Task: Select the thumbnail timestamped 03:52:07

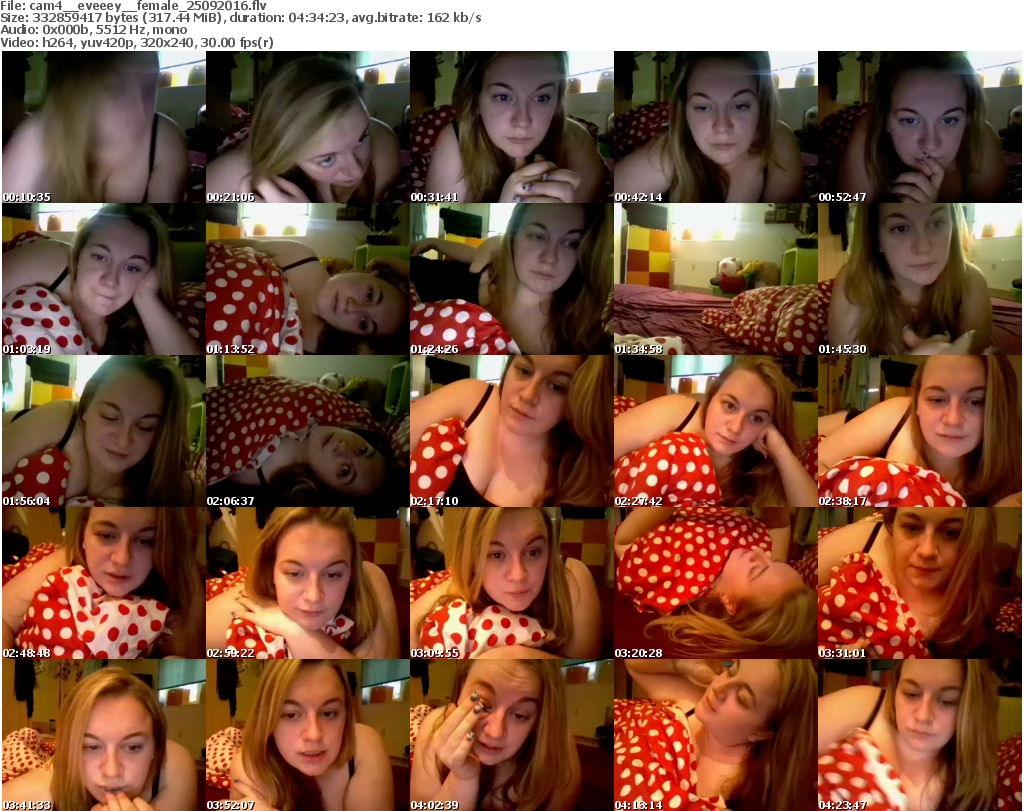Action: coord(308,735)
